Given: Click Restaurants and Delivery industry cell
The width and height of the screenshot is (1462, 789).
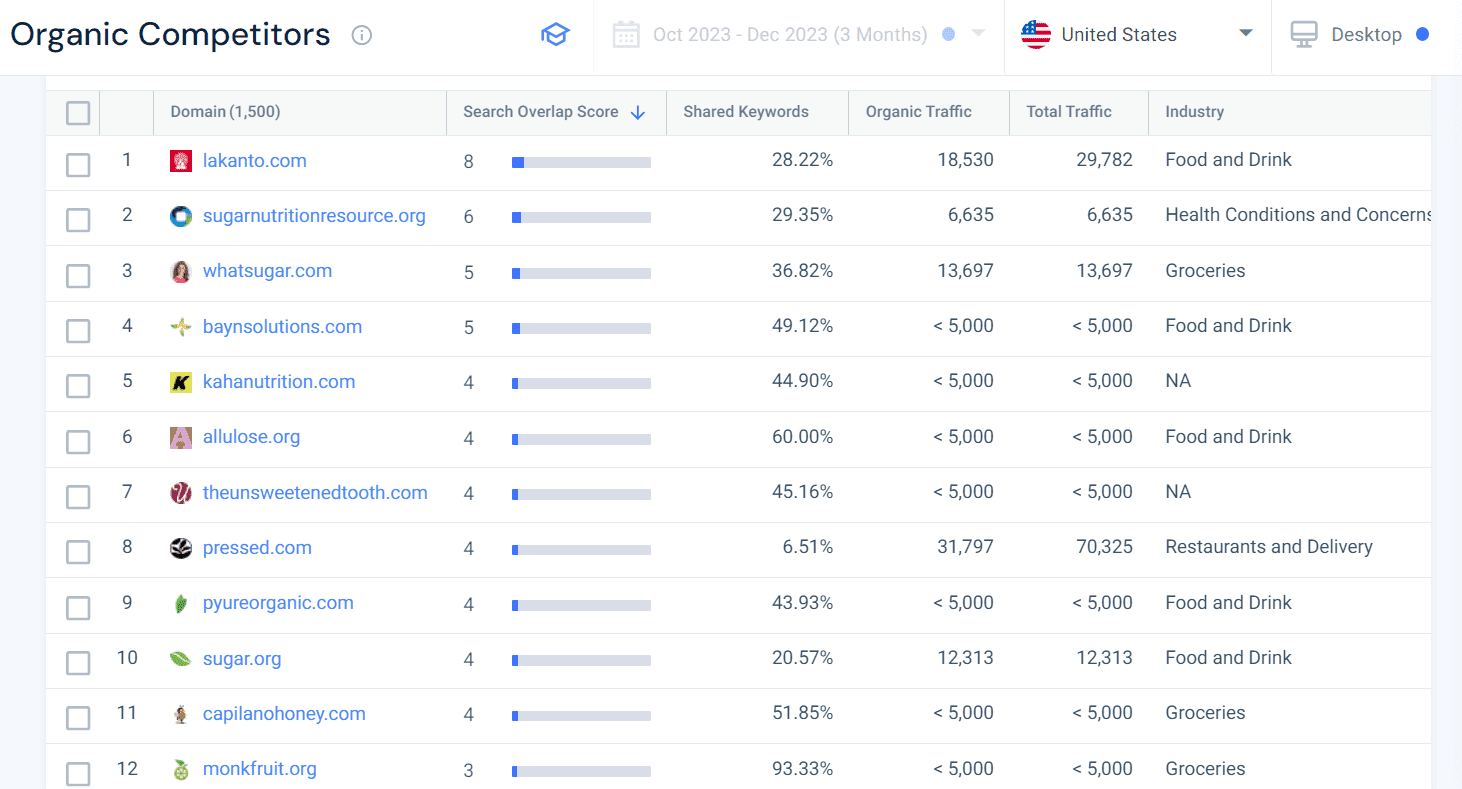Looking at the screenshot, I should [x=1269, y=547].
